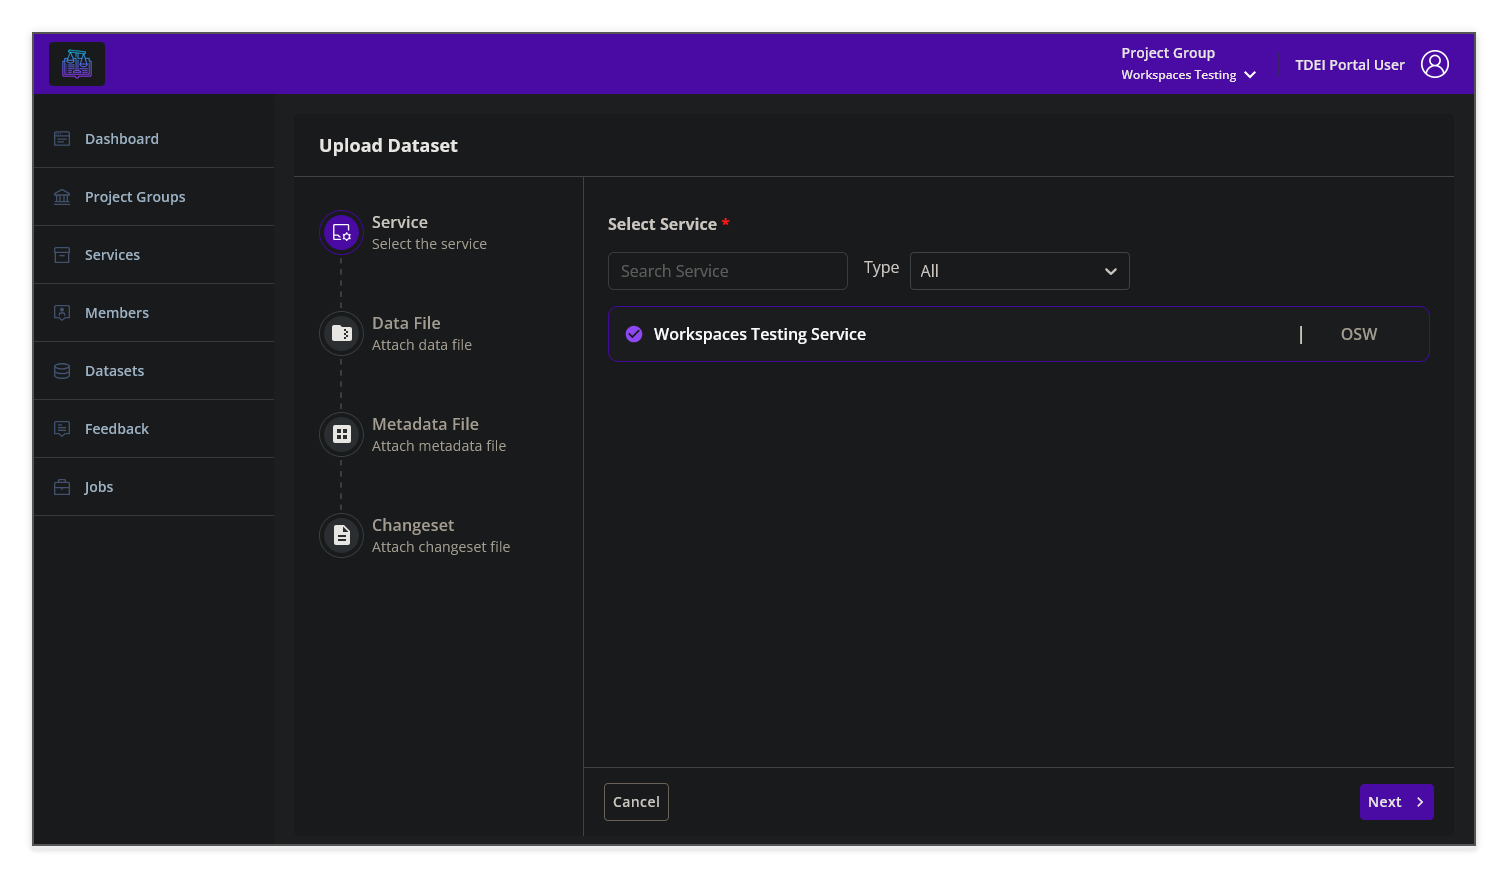
Task: Expand the Workspaces Testing project group selector
Action: click(1249, 74)
